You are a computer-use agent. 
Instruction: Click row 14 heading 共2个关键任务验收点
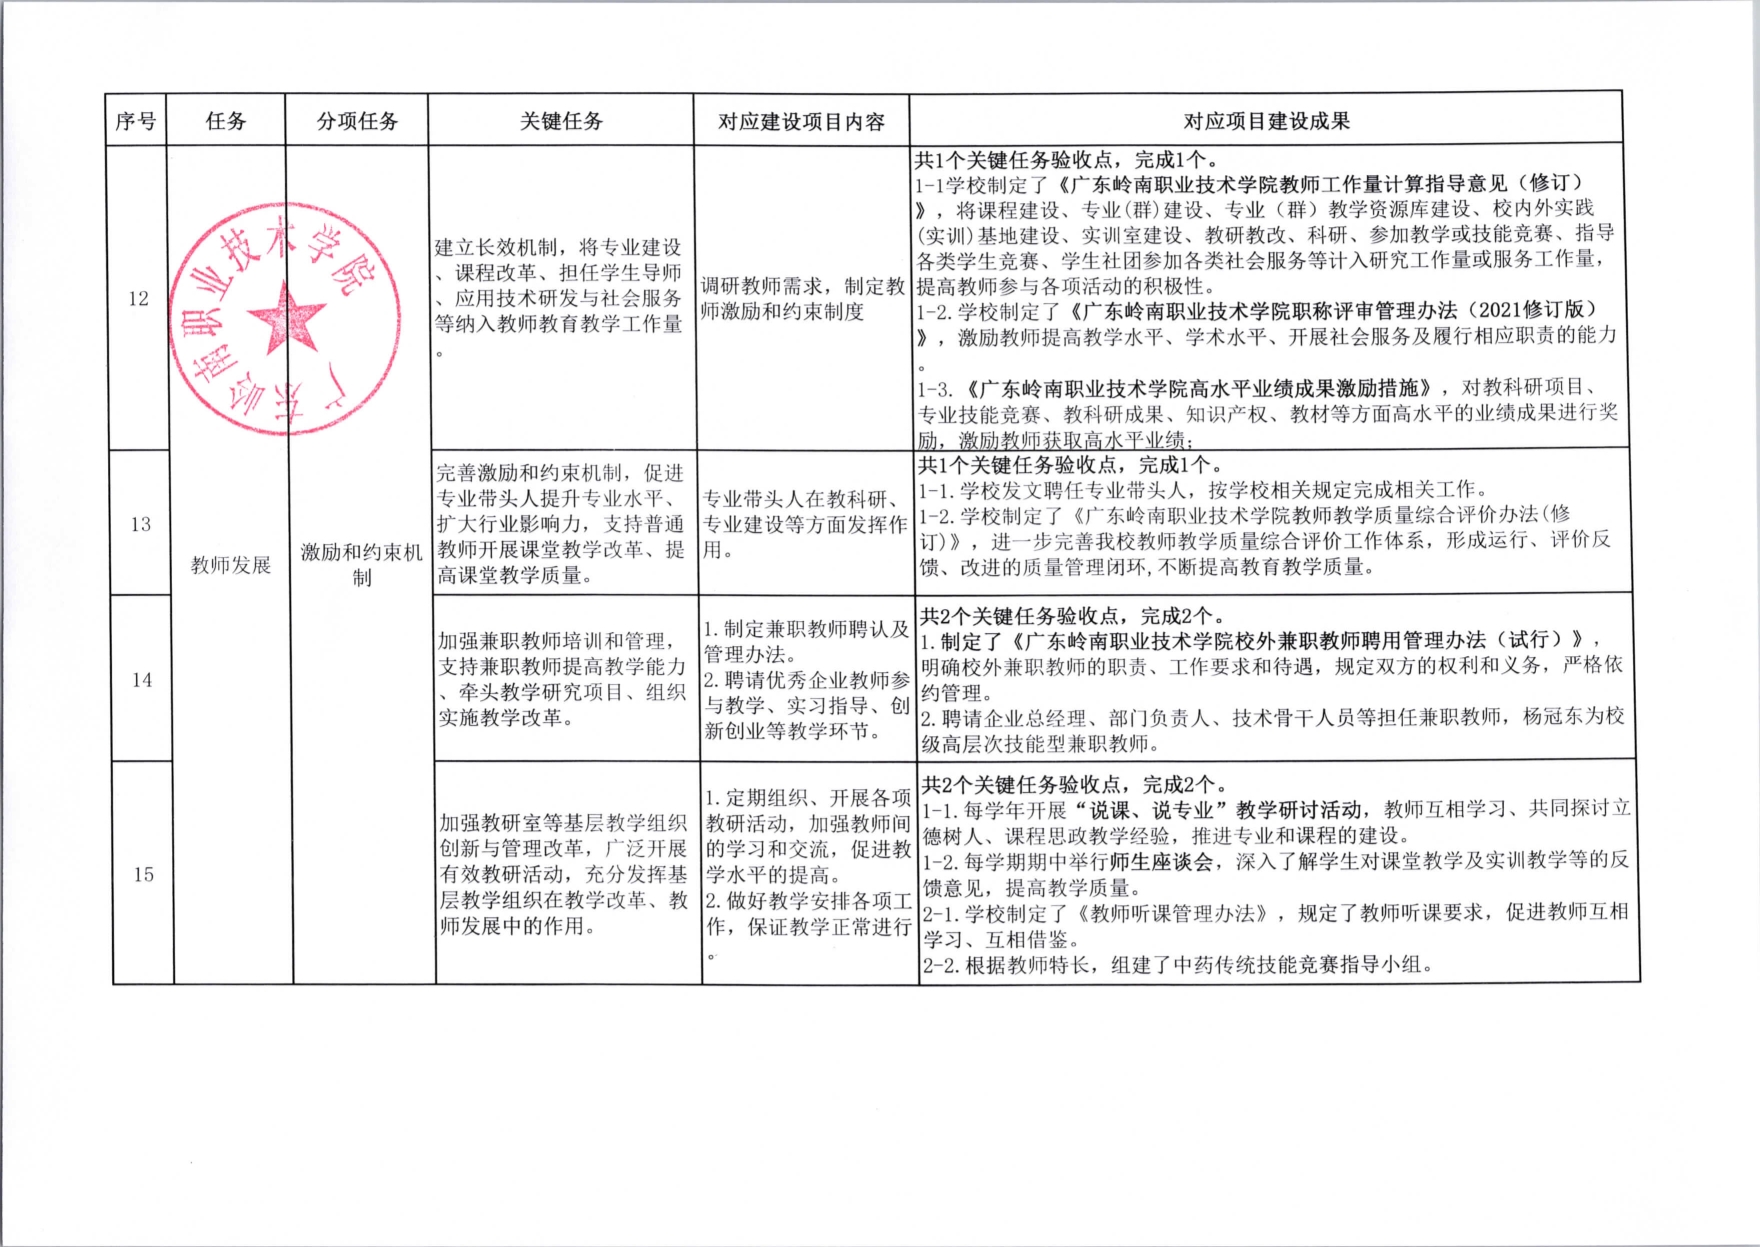pos(1073,615)
